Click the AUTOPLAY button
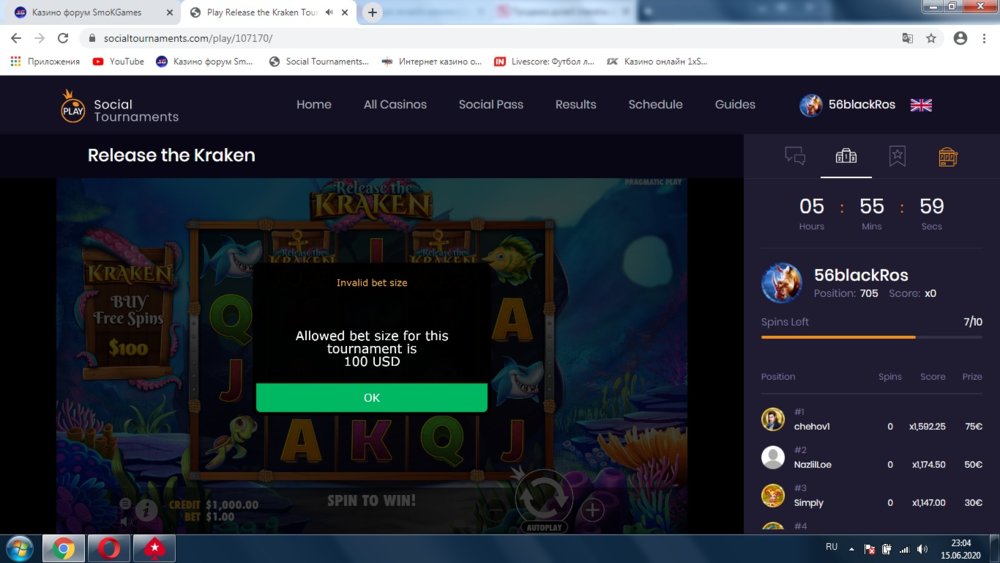 click(544, 528)
